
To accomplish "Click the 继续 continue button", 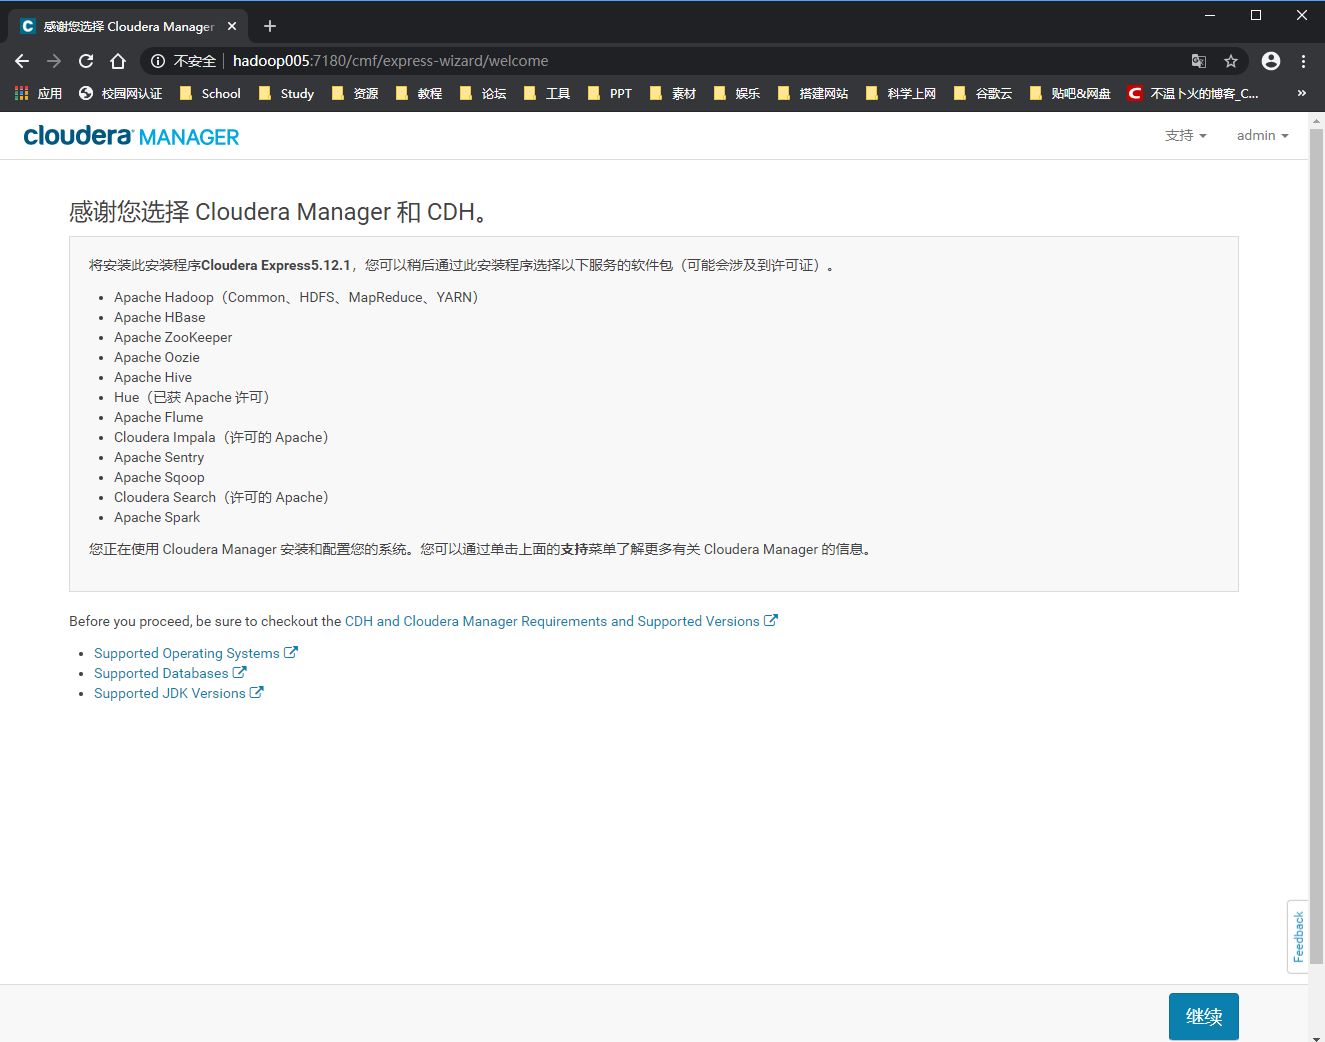I will click(1204, 1016).
